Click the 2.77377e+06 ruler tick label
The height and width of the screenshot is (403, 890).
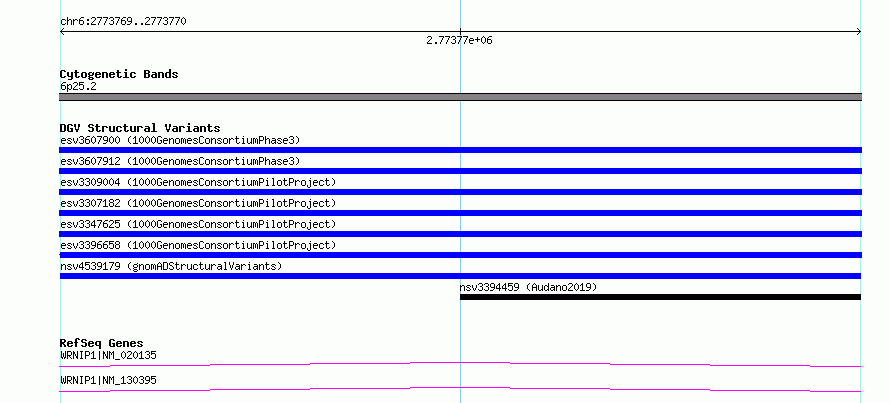[x=459, y=40]
